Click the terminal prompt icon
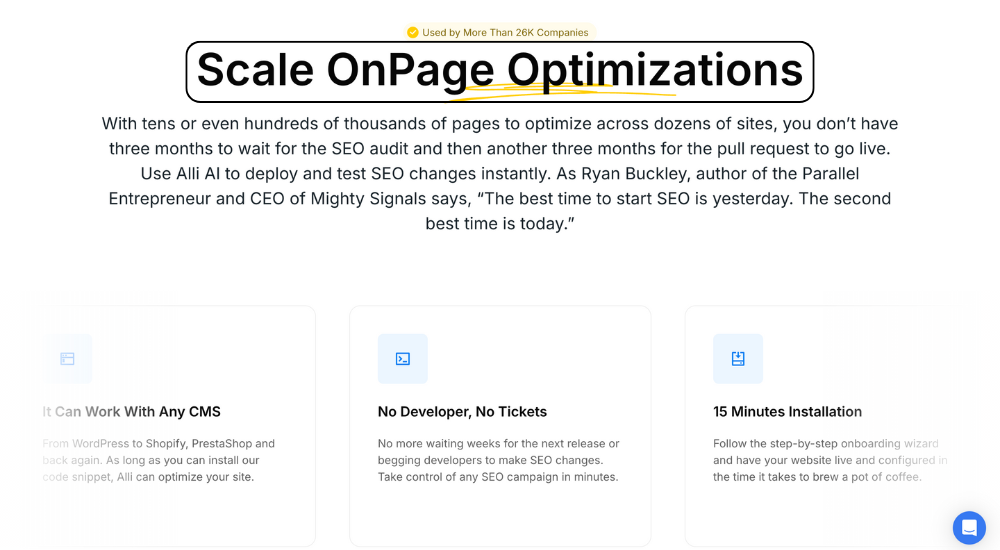This screenshot has width=1000, height=550. (x=402, y=359)
